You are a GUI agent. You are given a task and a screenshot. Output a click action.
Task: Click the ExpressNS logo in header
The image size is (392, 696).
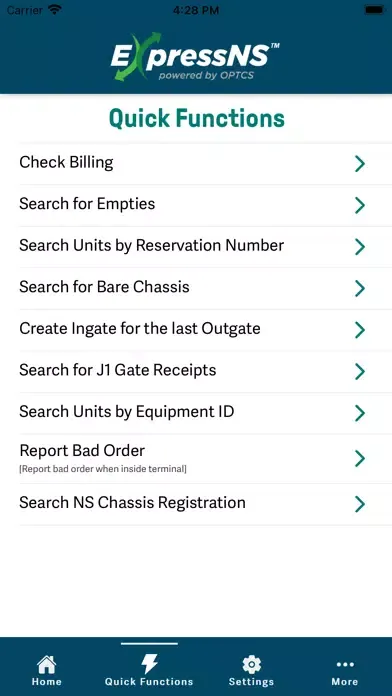coord(195,56)
